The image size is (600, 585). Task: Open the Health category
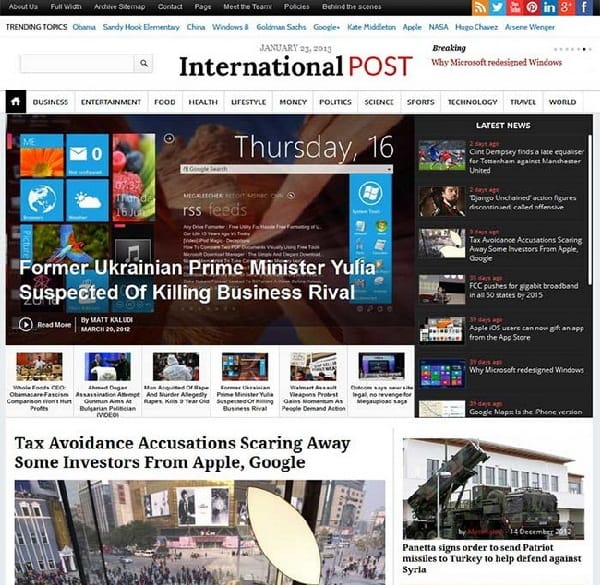point(203,102)
